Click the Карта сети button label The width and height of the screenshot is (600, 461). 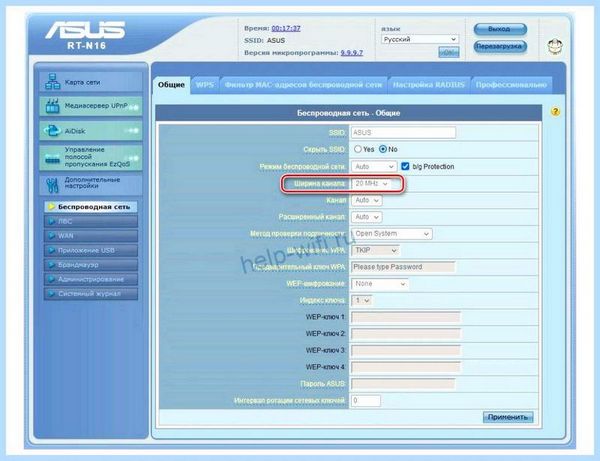point(82,82)
